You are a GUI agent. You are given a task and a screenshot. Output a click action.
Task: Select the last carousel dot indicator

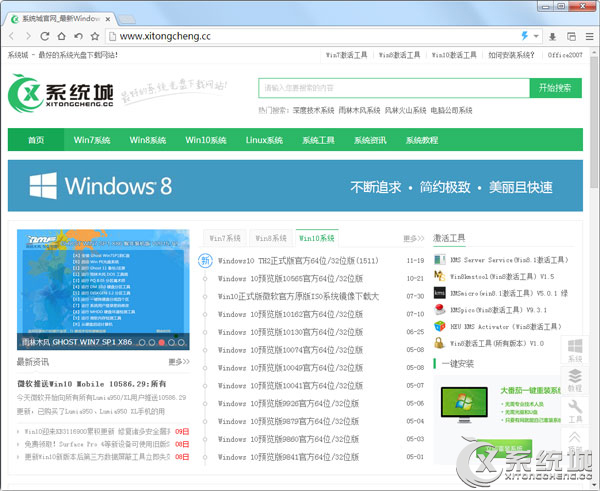point(181,343)
